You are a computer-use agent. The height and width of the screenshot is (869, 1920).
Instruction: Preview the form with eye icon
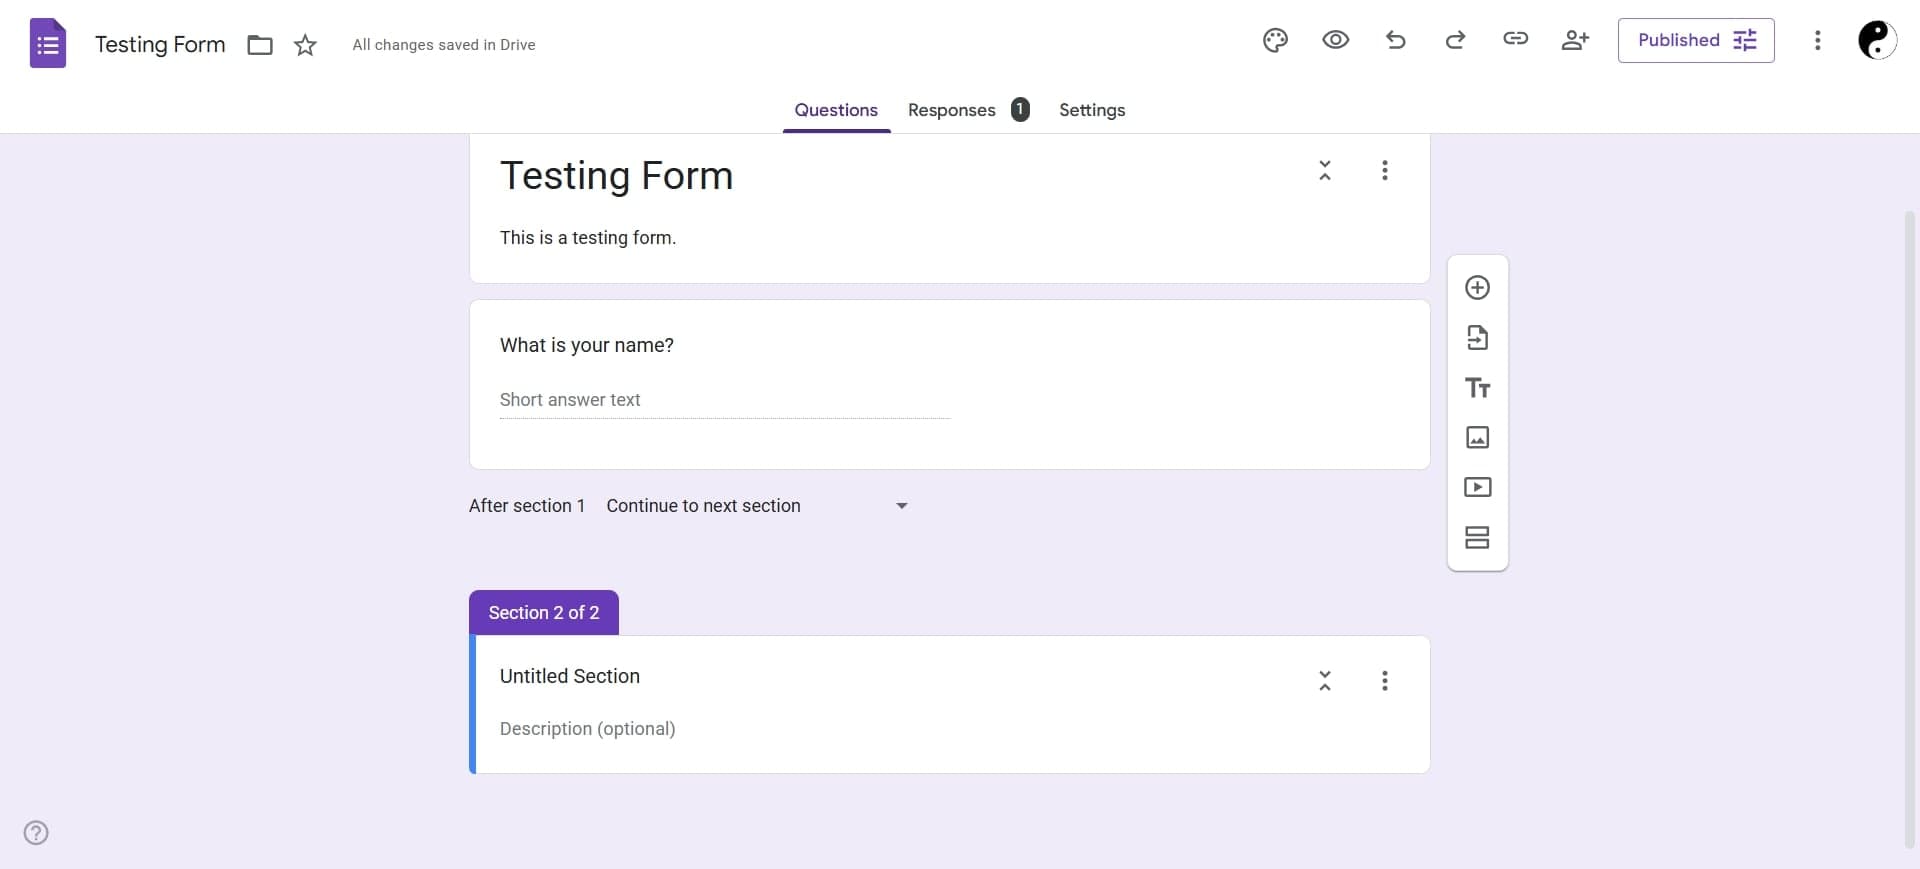click(1335, 41)
